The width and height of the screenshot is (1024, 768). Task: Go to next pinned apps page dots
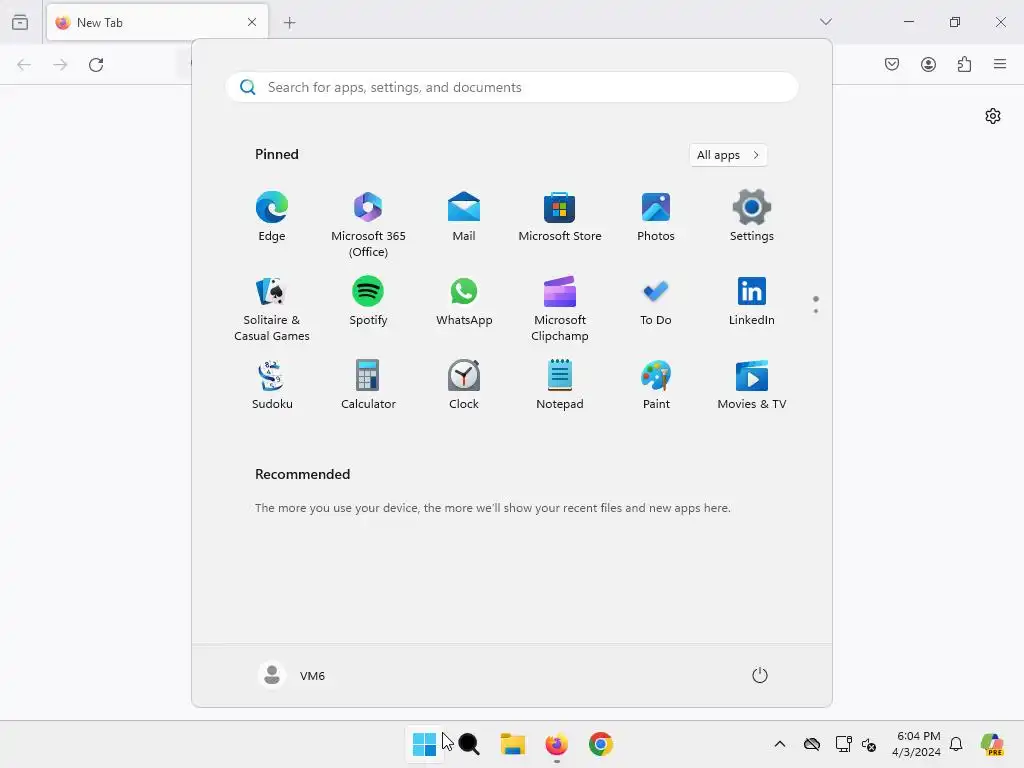click(816, 304)
